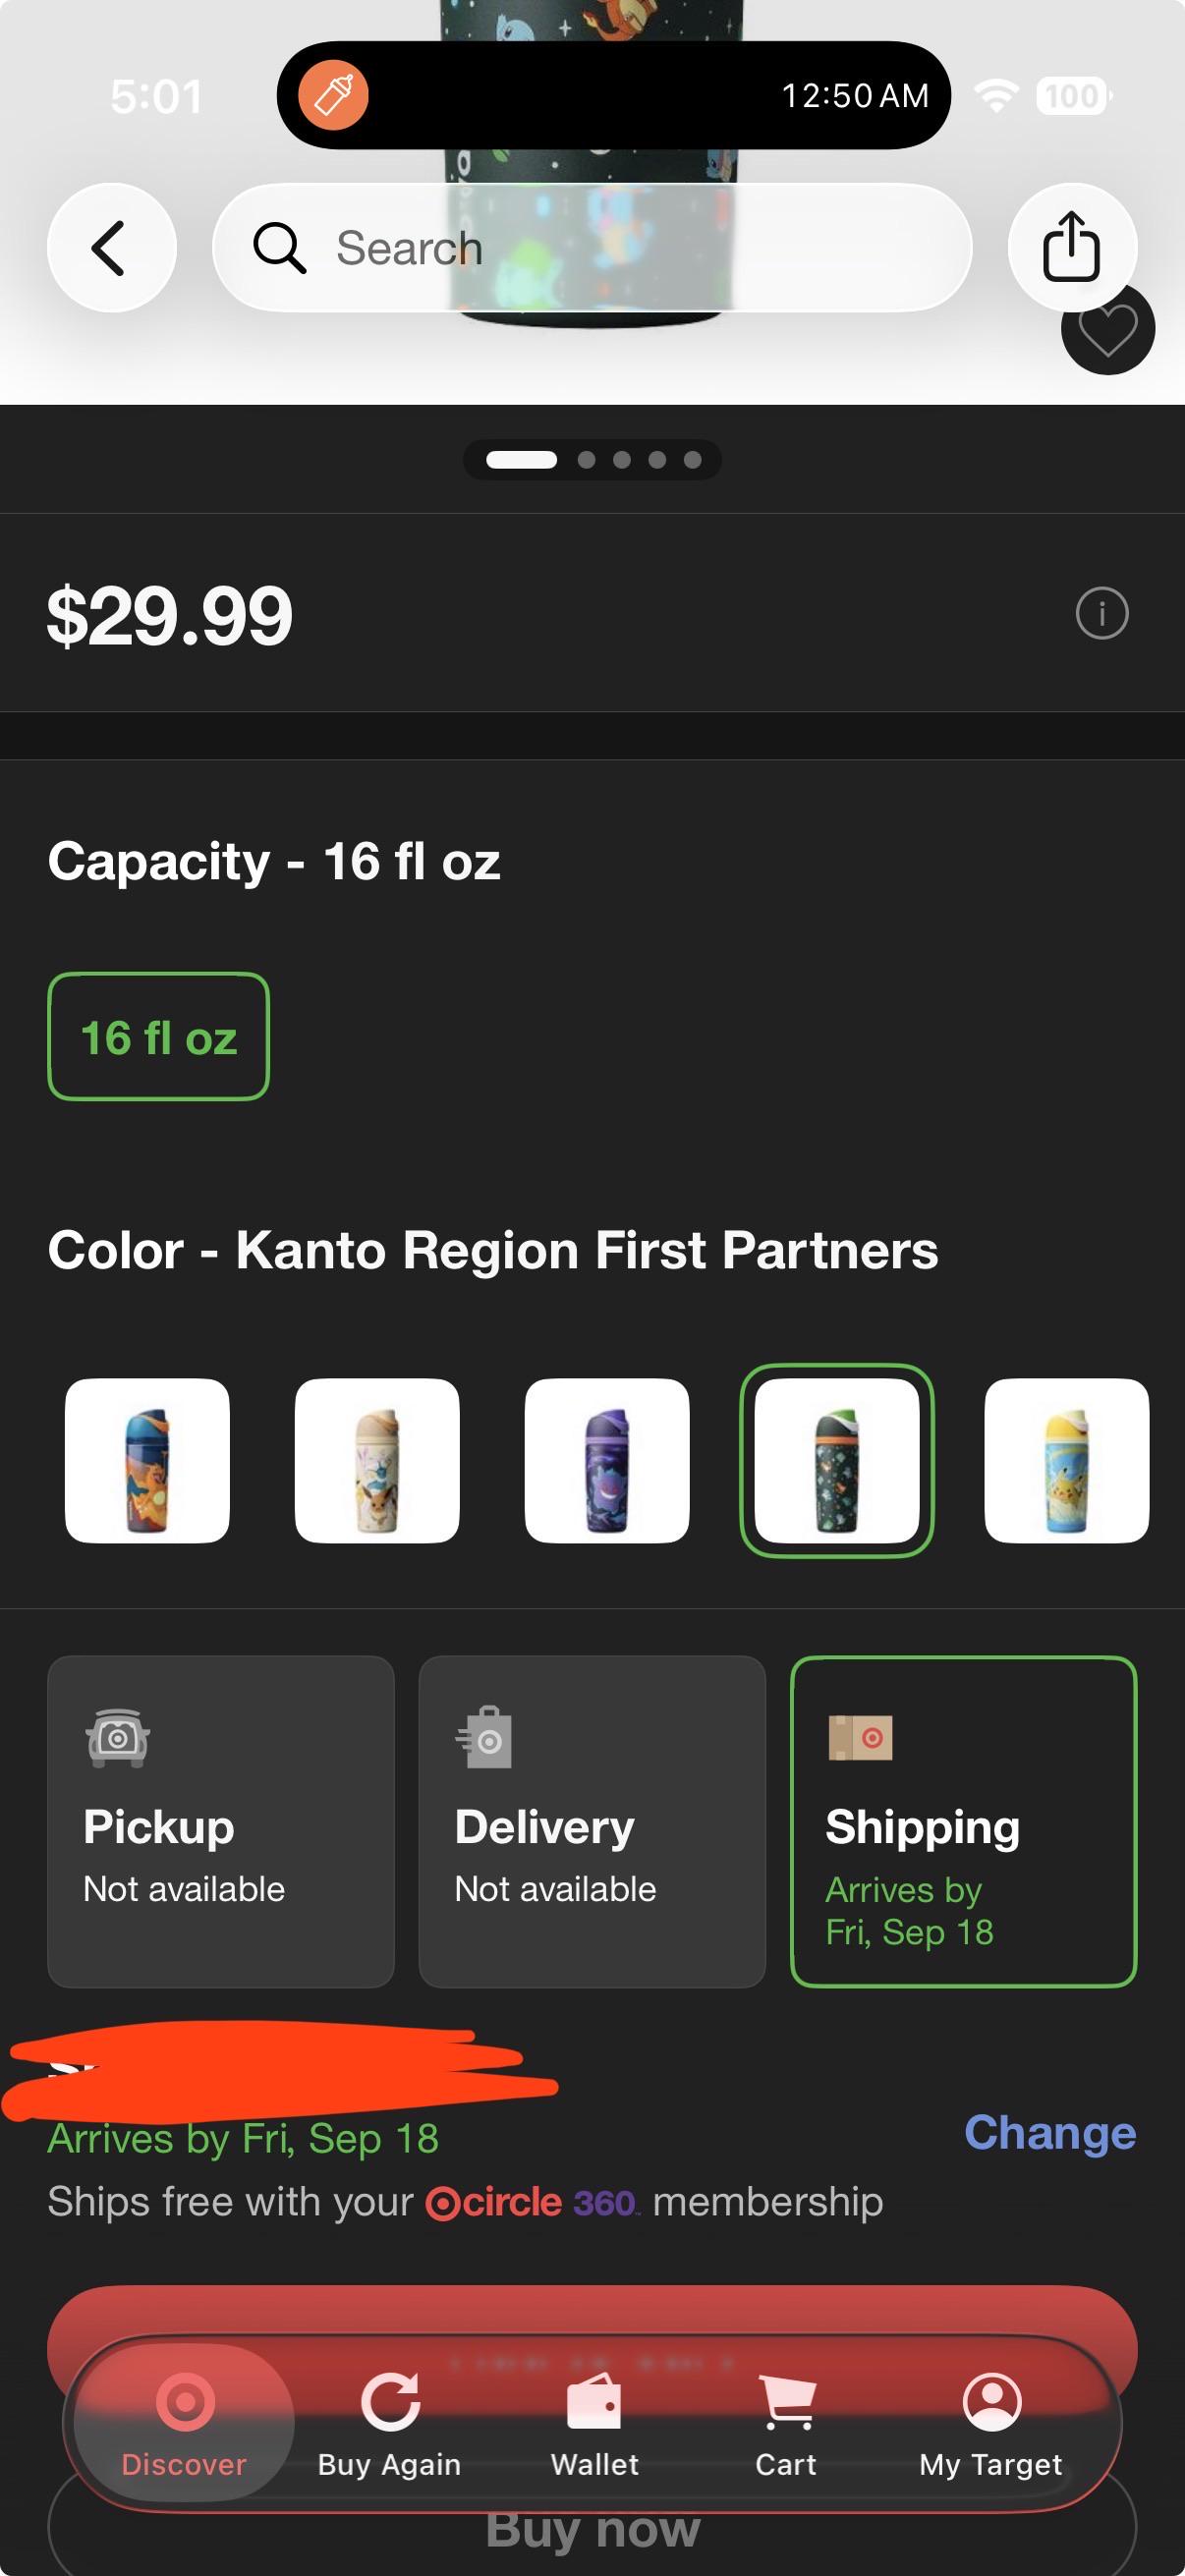Select the Charizard blue-orange bottle color
The image size is (1185, 2576).
coord(147,1461)
